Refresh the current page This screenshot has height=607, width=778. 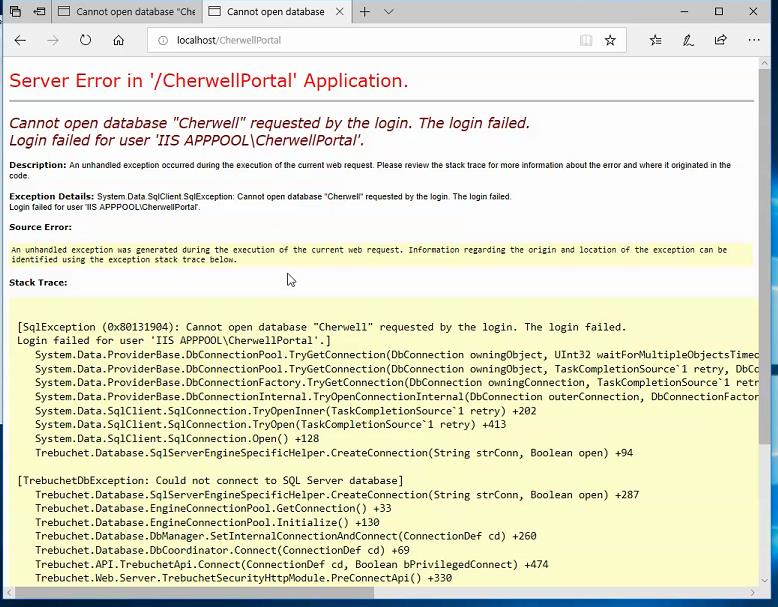(86, 40)
